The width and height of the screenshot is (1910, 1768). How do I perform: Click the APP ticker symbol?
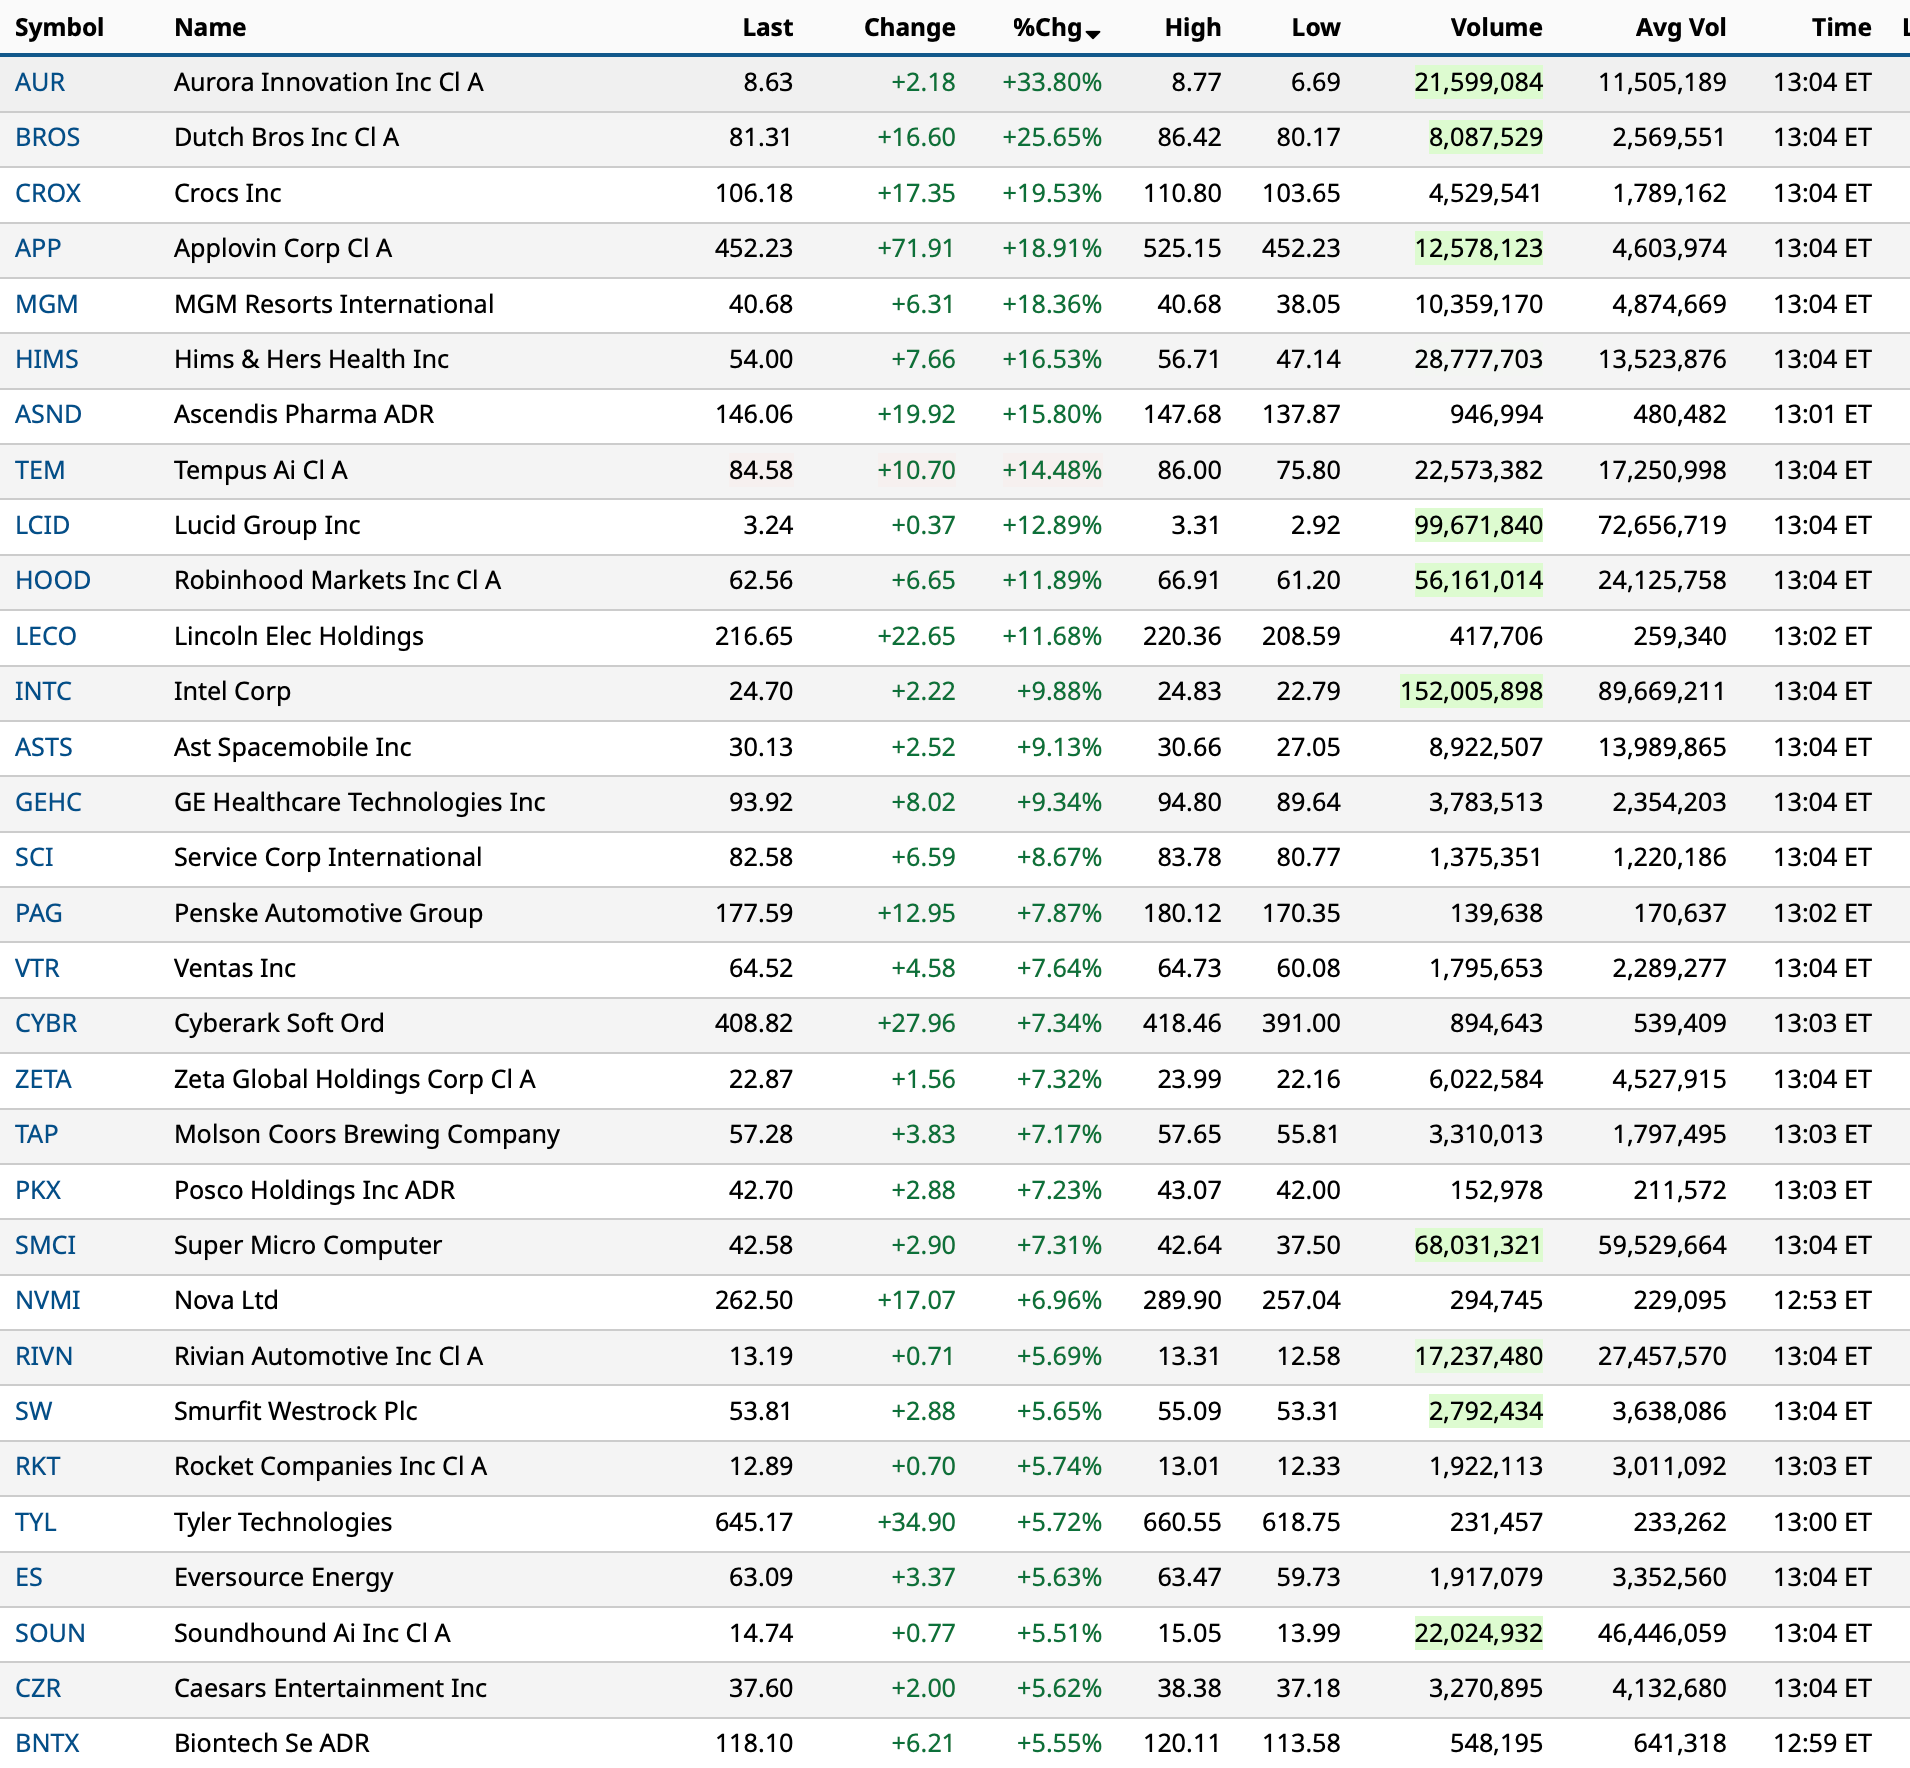coord(38,248)
